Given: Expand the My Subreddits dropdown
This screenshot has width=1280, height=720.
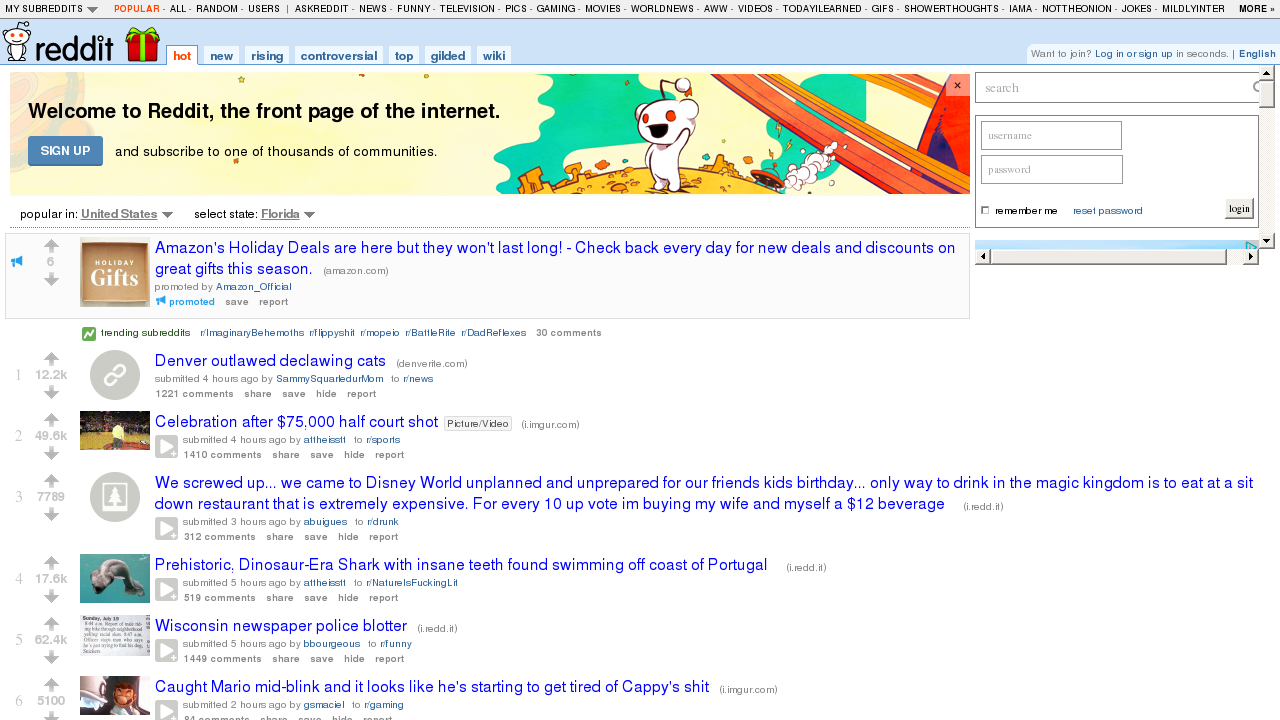Looking at the screenshot, I should click(x=51, y=8).
